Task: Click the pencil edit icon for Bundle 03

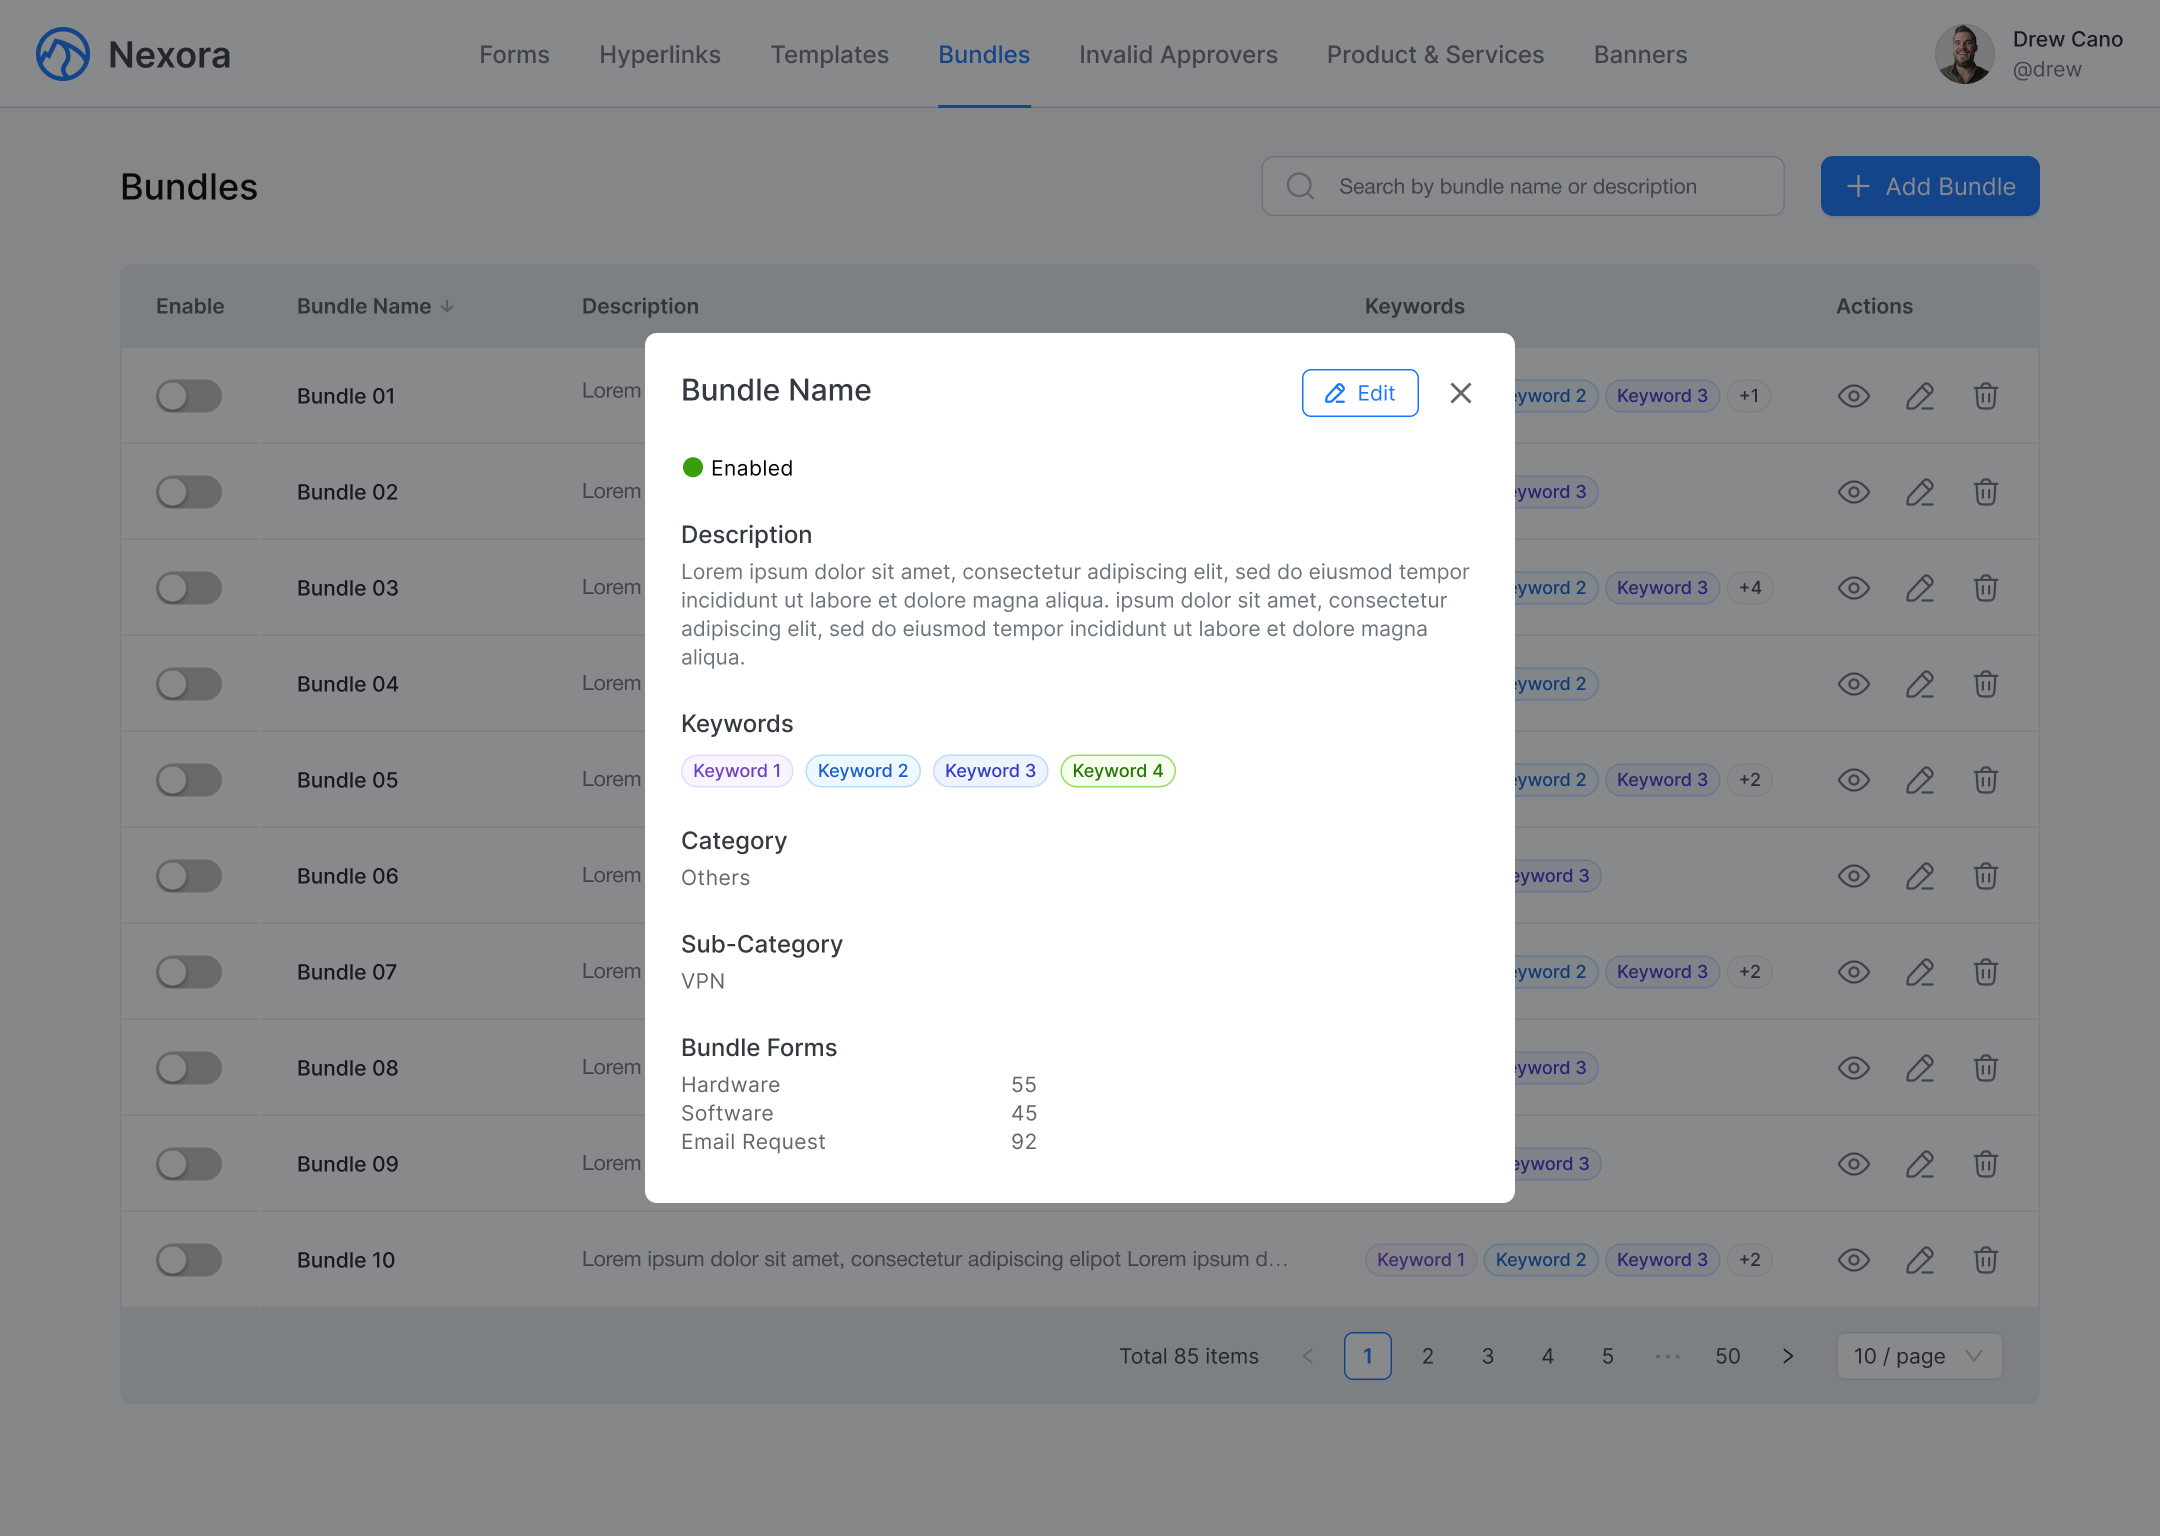Action: 1919,588
